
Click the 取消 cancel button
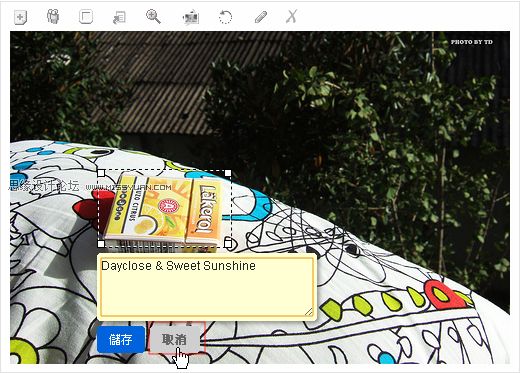pyautogui.click(x=174, y=340)
